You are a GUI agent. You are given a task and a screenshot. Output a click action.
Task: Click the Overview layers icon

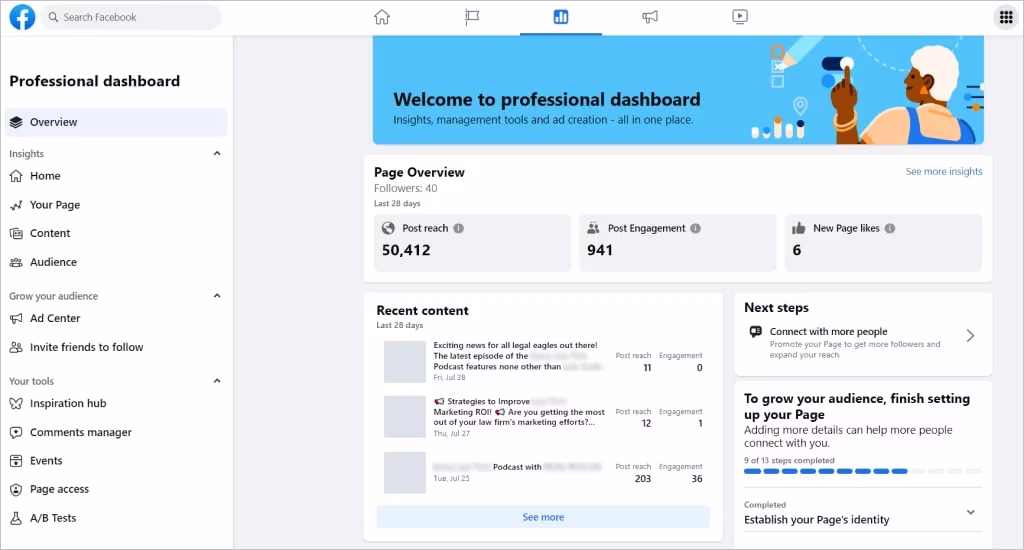point(16,122)
